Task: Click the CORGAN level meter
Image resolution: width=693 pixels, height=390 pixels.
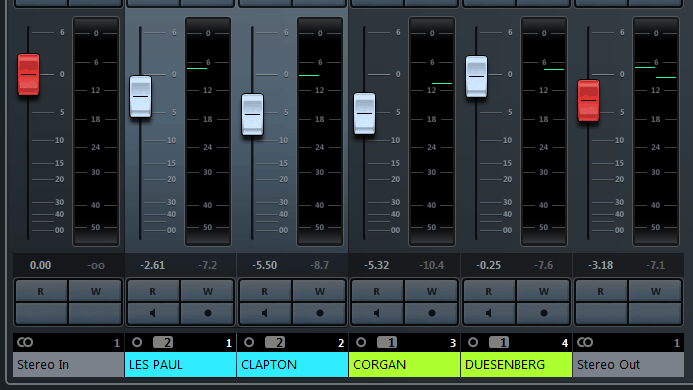Action: (432, 131)
